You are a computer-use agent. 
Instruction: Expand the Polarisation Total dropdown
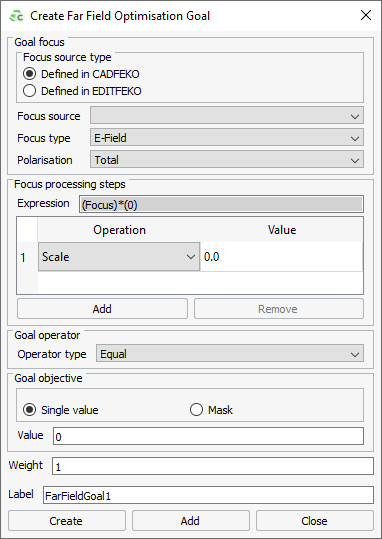227,160
